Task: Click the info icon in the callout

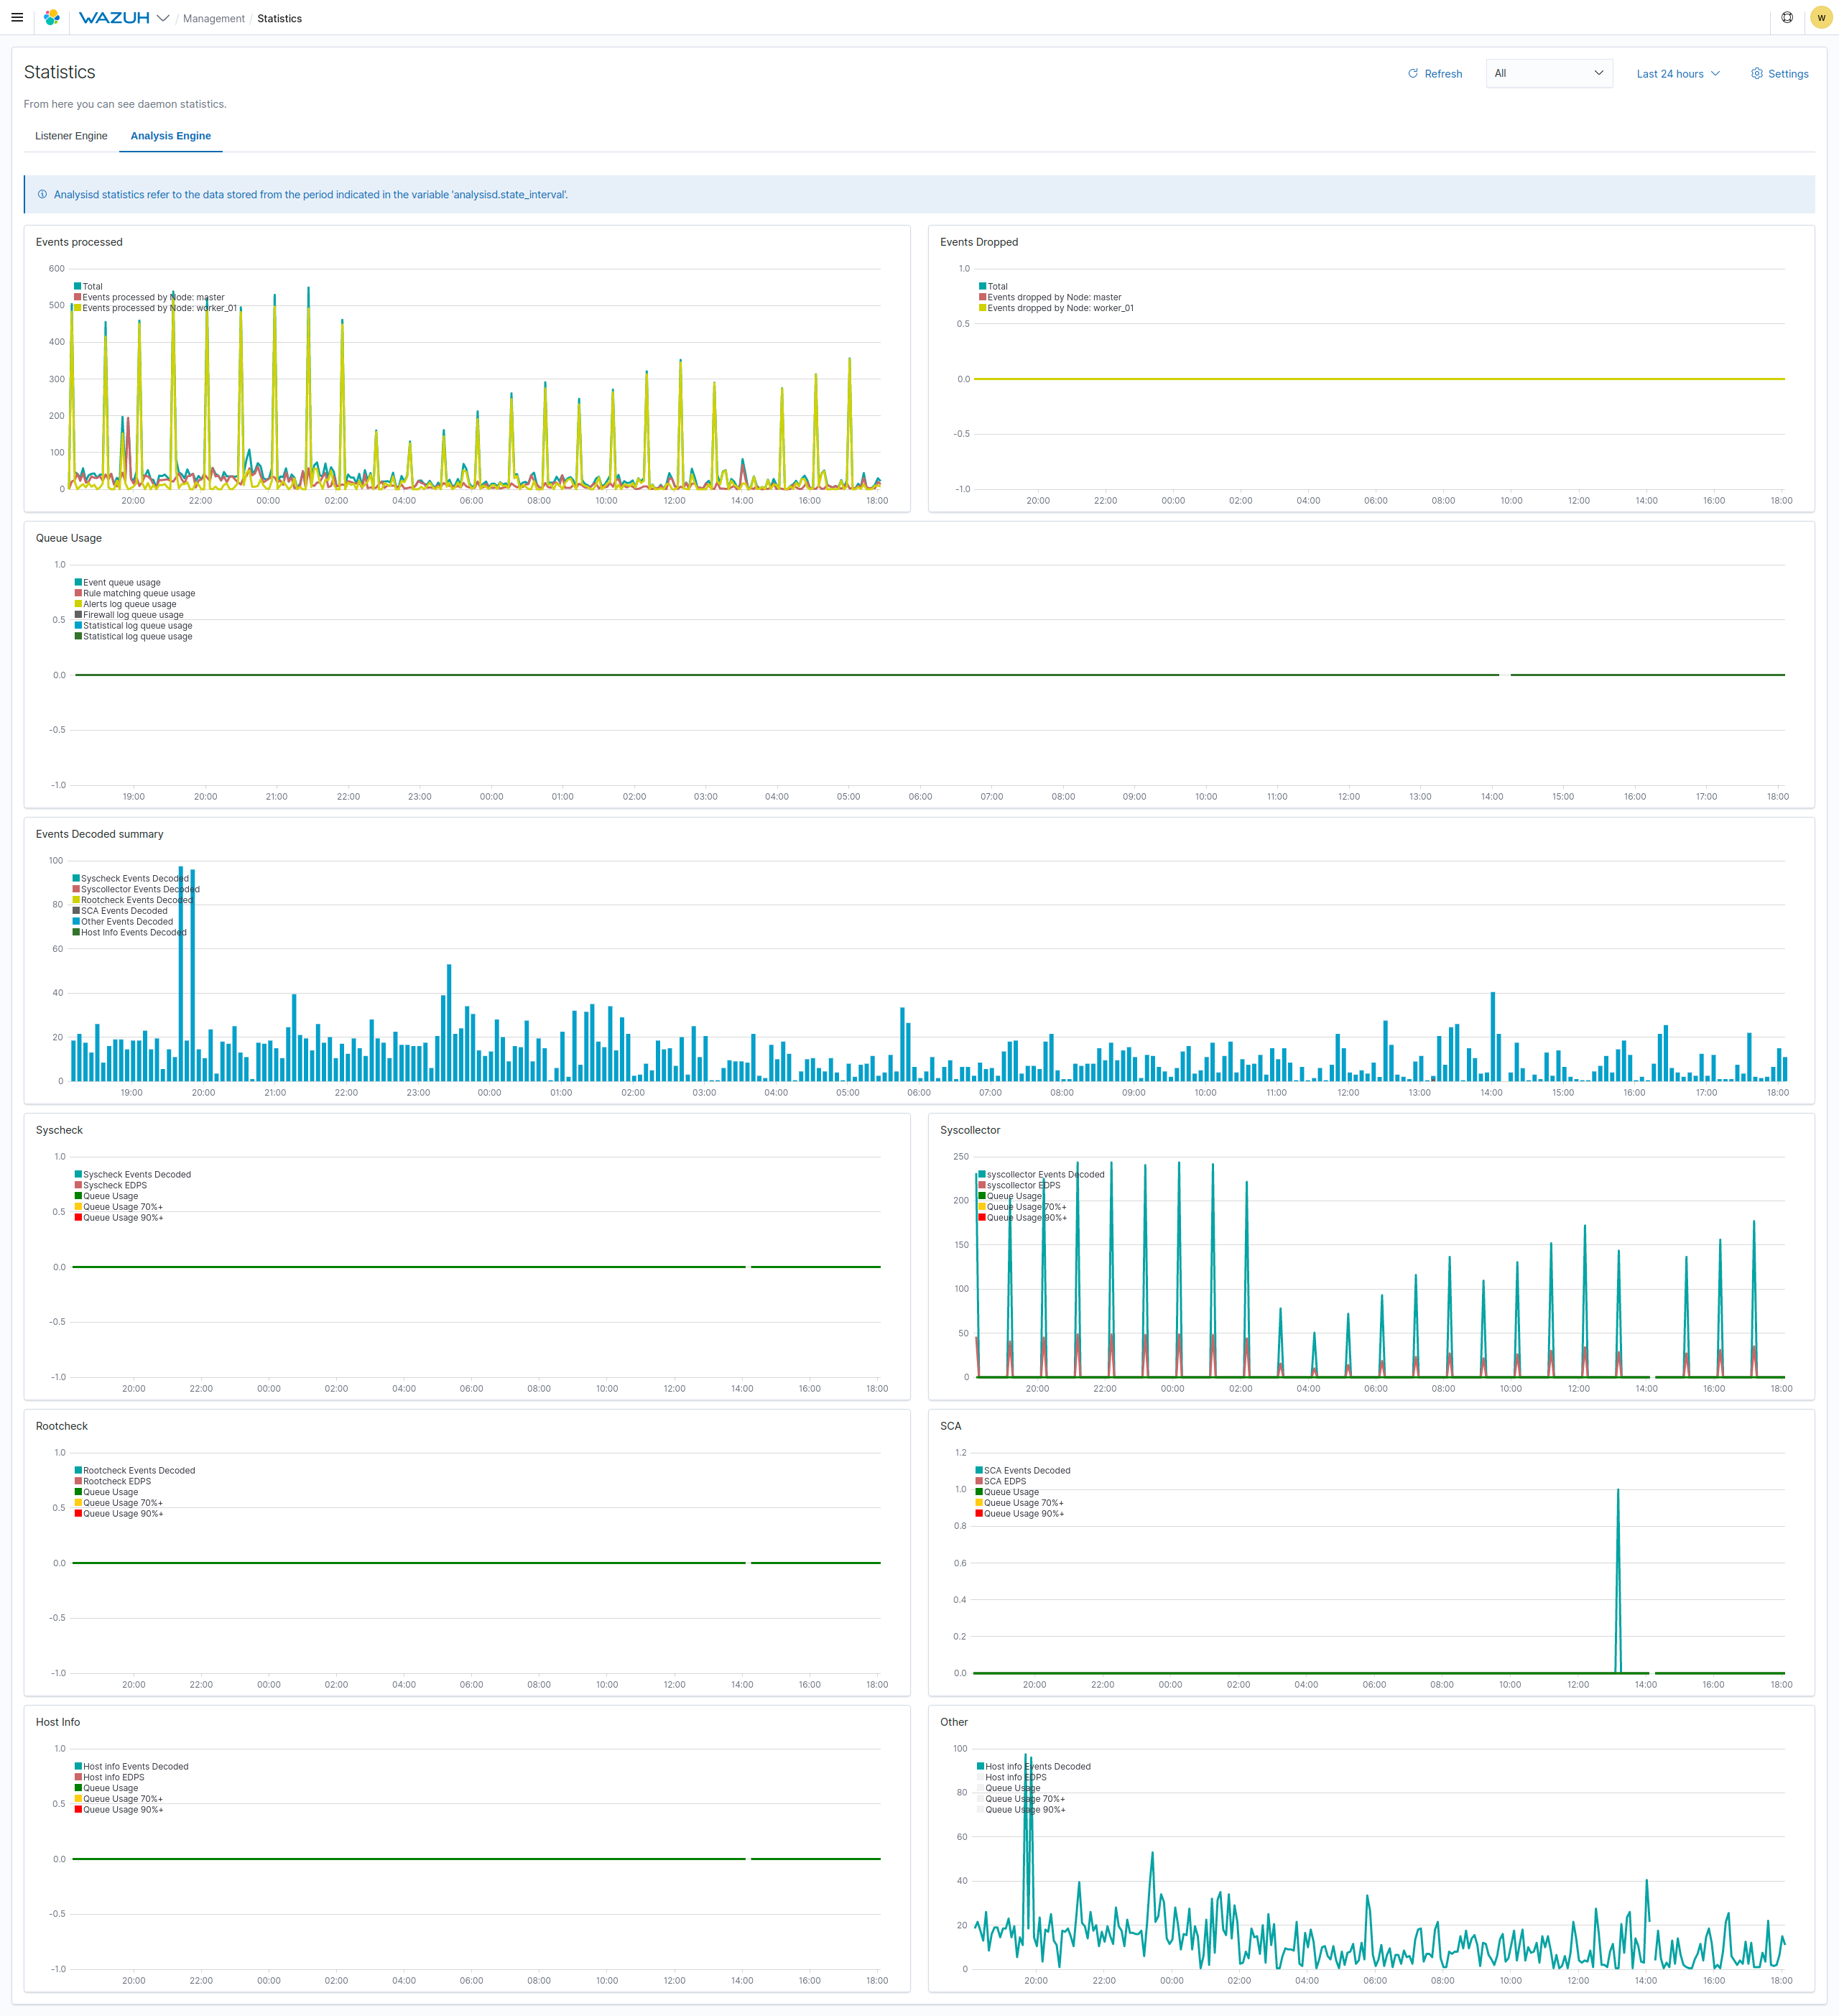Action: 42,195
